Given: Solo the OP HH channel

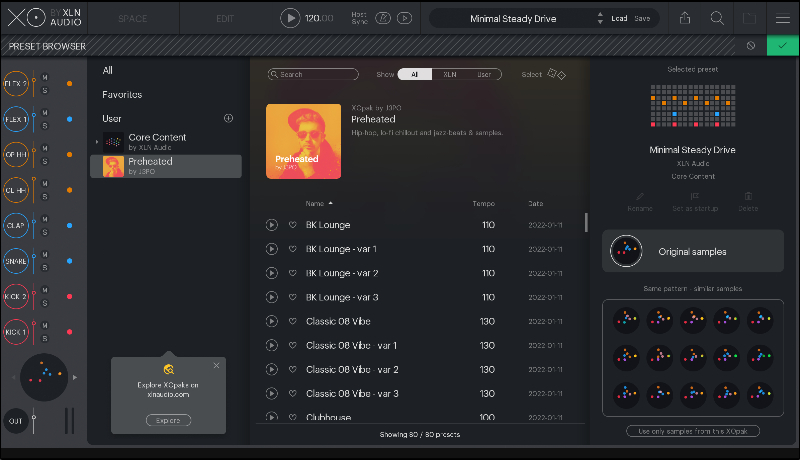Looking at the screenshot, I should pyautogui.click(x=45, y=162).
